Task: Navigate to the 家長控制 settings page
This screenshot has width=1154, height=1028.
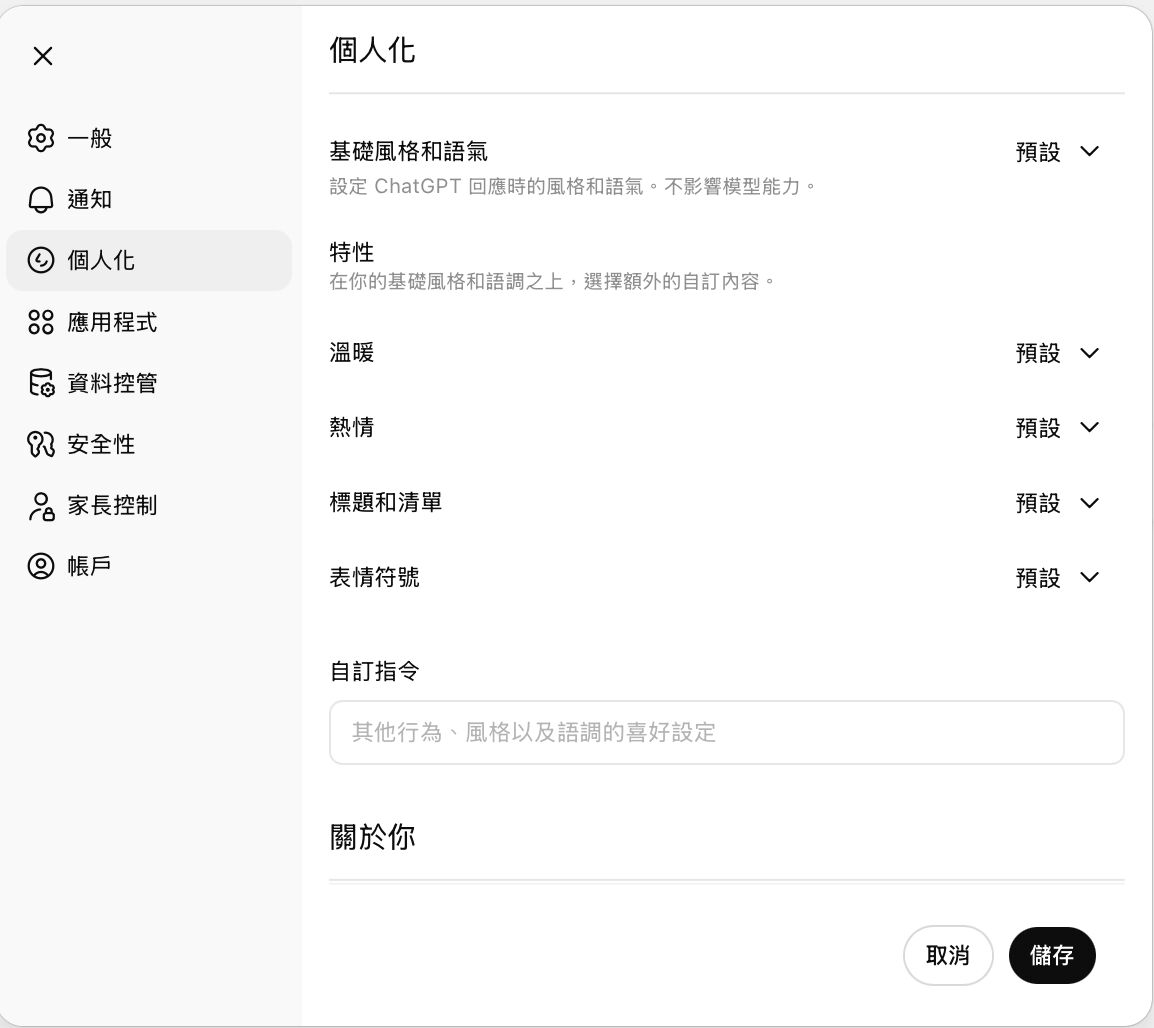Action: 110,506
